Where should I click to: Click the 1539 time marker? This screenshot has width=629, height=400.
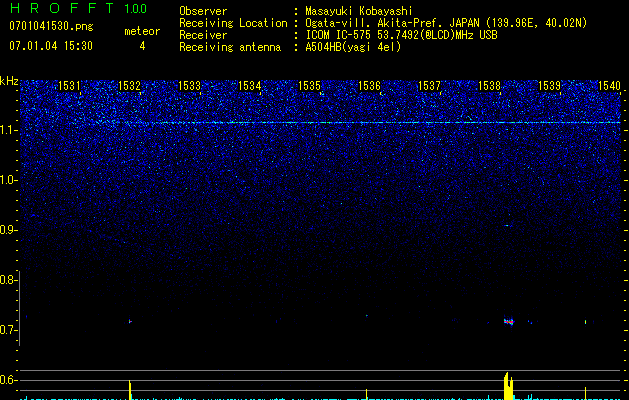(x=549, y=85)
